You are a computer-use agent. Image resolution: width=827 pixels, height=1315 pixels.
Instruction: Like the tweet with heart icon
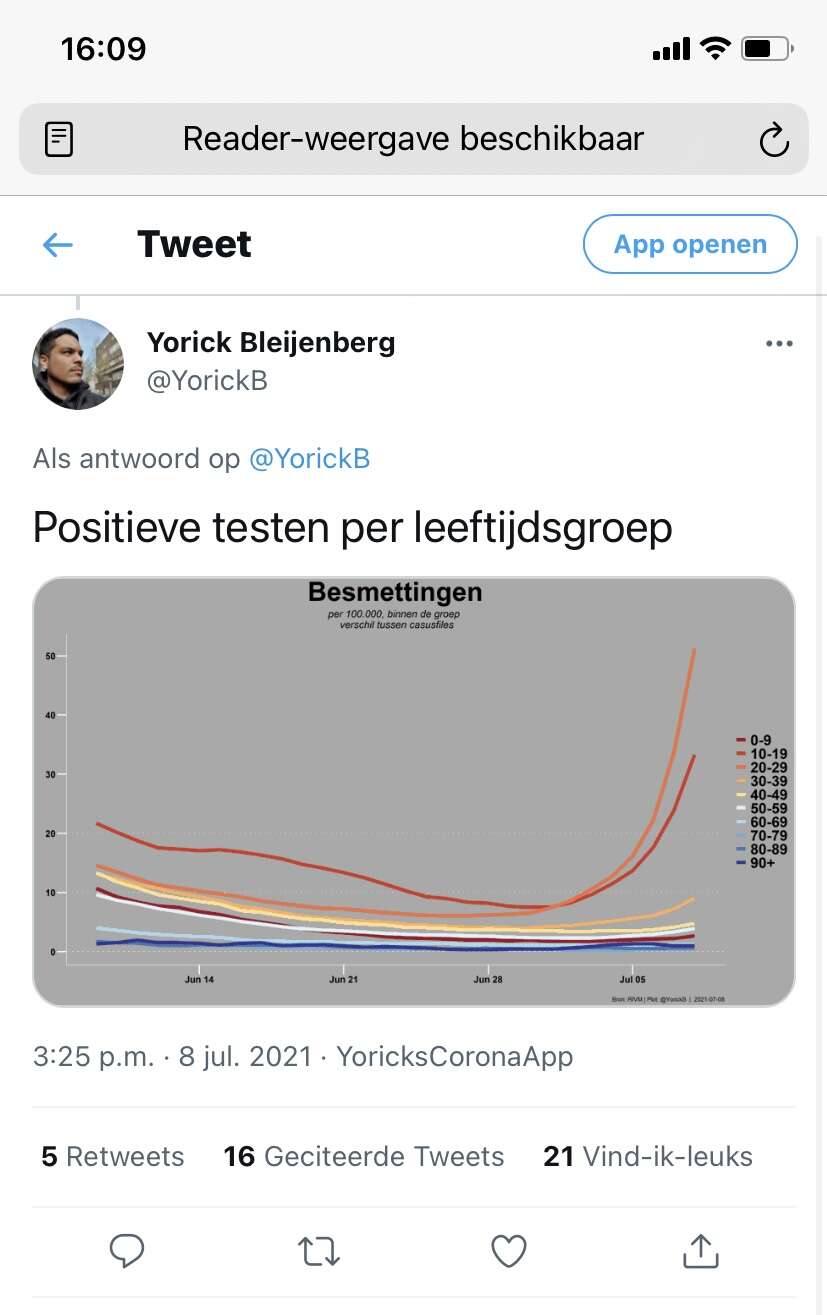[509, 1250]
